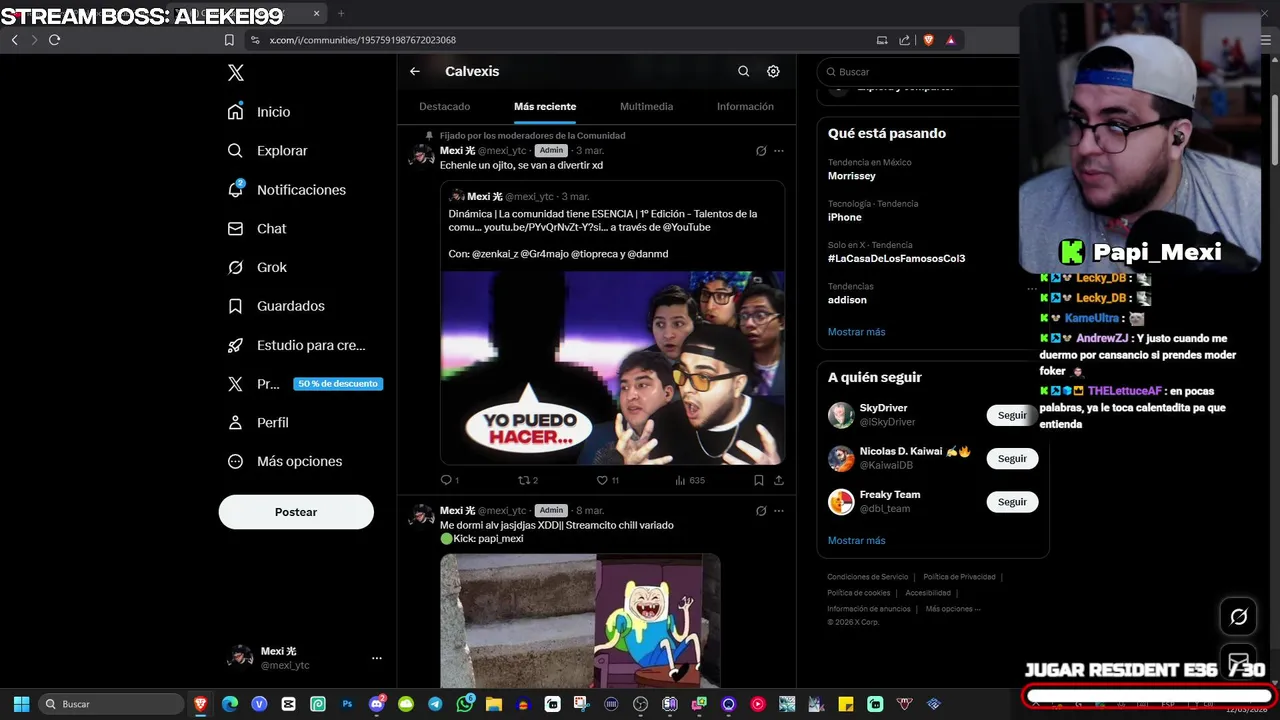The image size is (1280, 720).
Task: Click Grok icon on 8 mar. post
Action: coord(761,511)
